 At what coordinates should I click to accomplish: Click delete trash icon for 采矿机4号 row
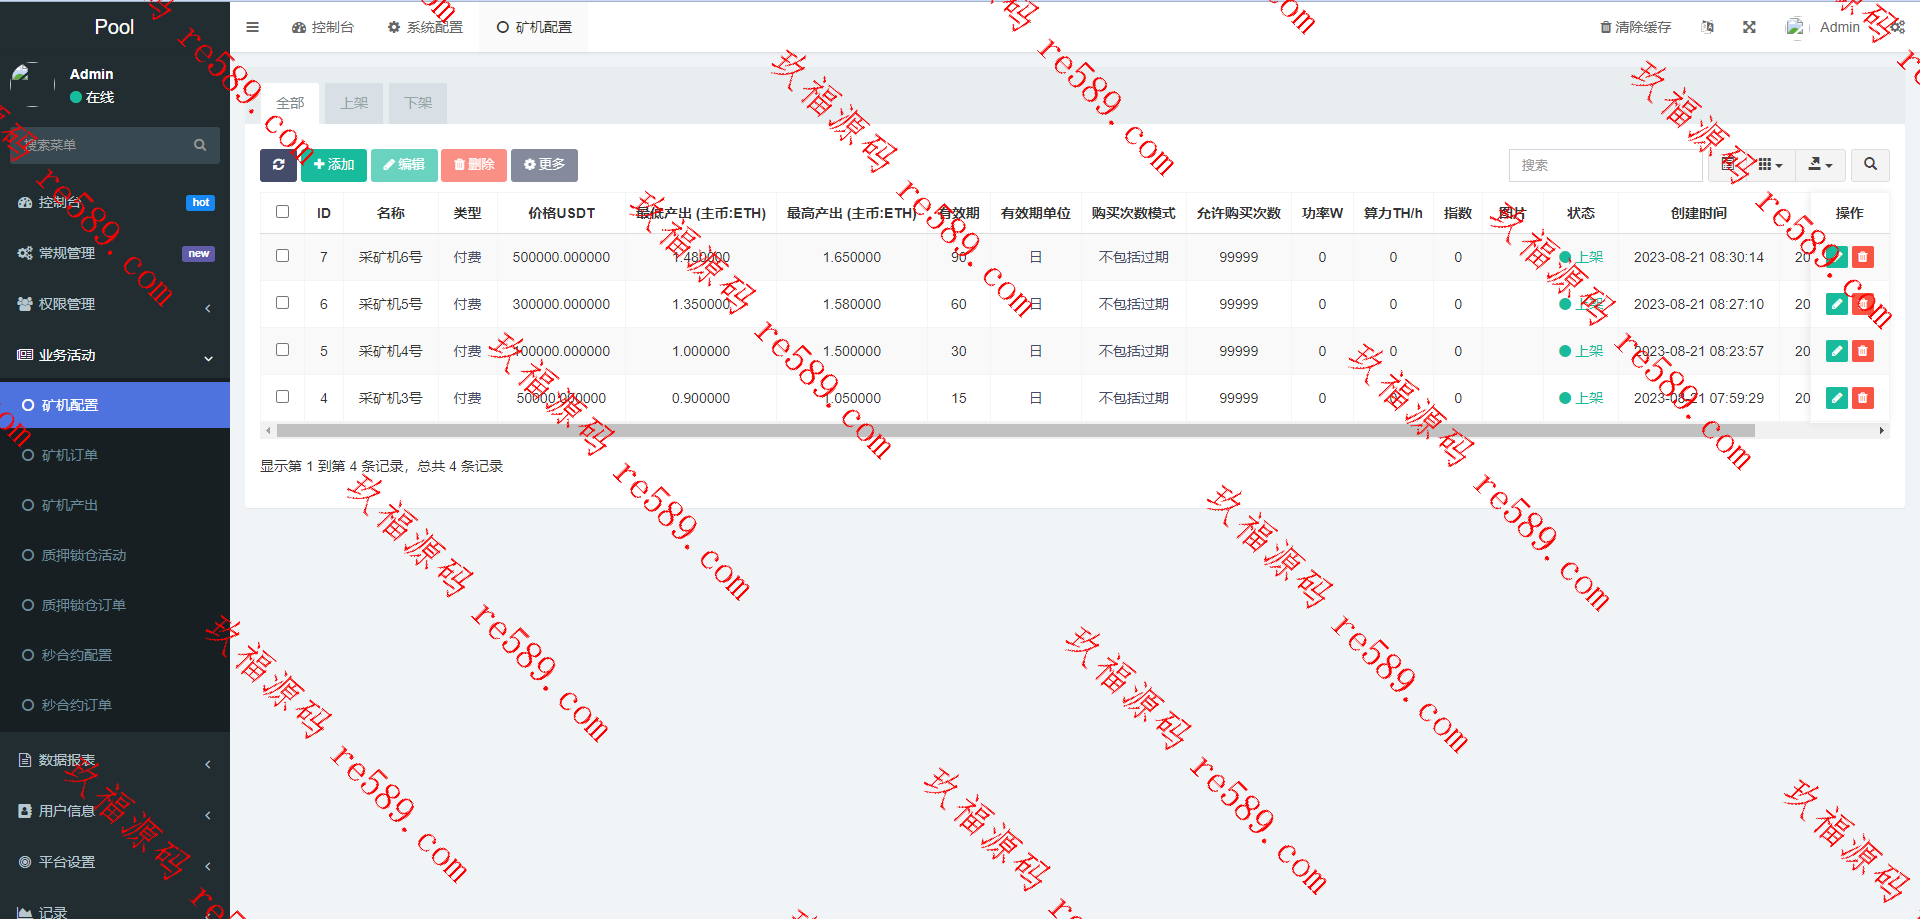pyautogui.click(x=1863, y=351)
